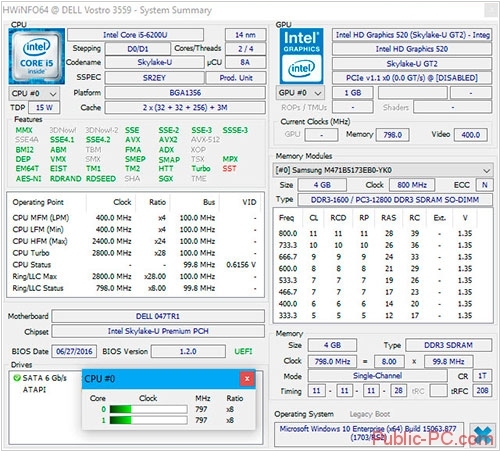
Task: Expand the Samsung memory module dropdown
Action: point(383,170)
